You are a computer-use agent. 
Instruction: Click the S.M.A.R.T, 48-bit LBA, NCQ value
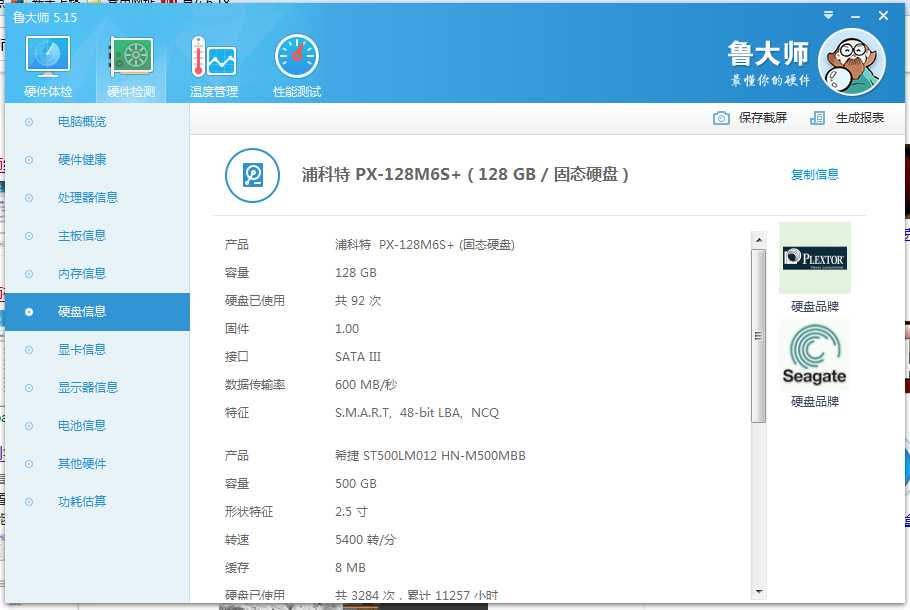coord(417,413)
